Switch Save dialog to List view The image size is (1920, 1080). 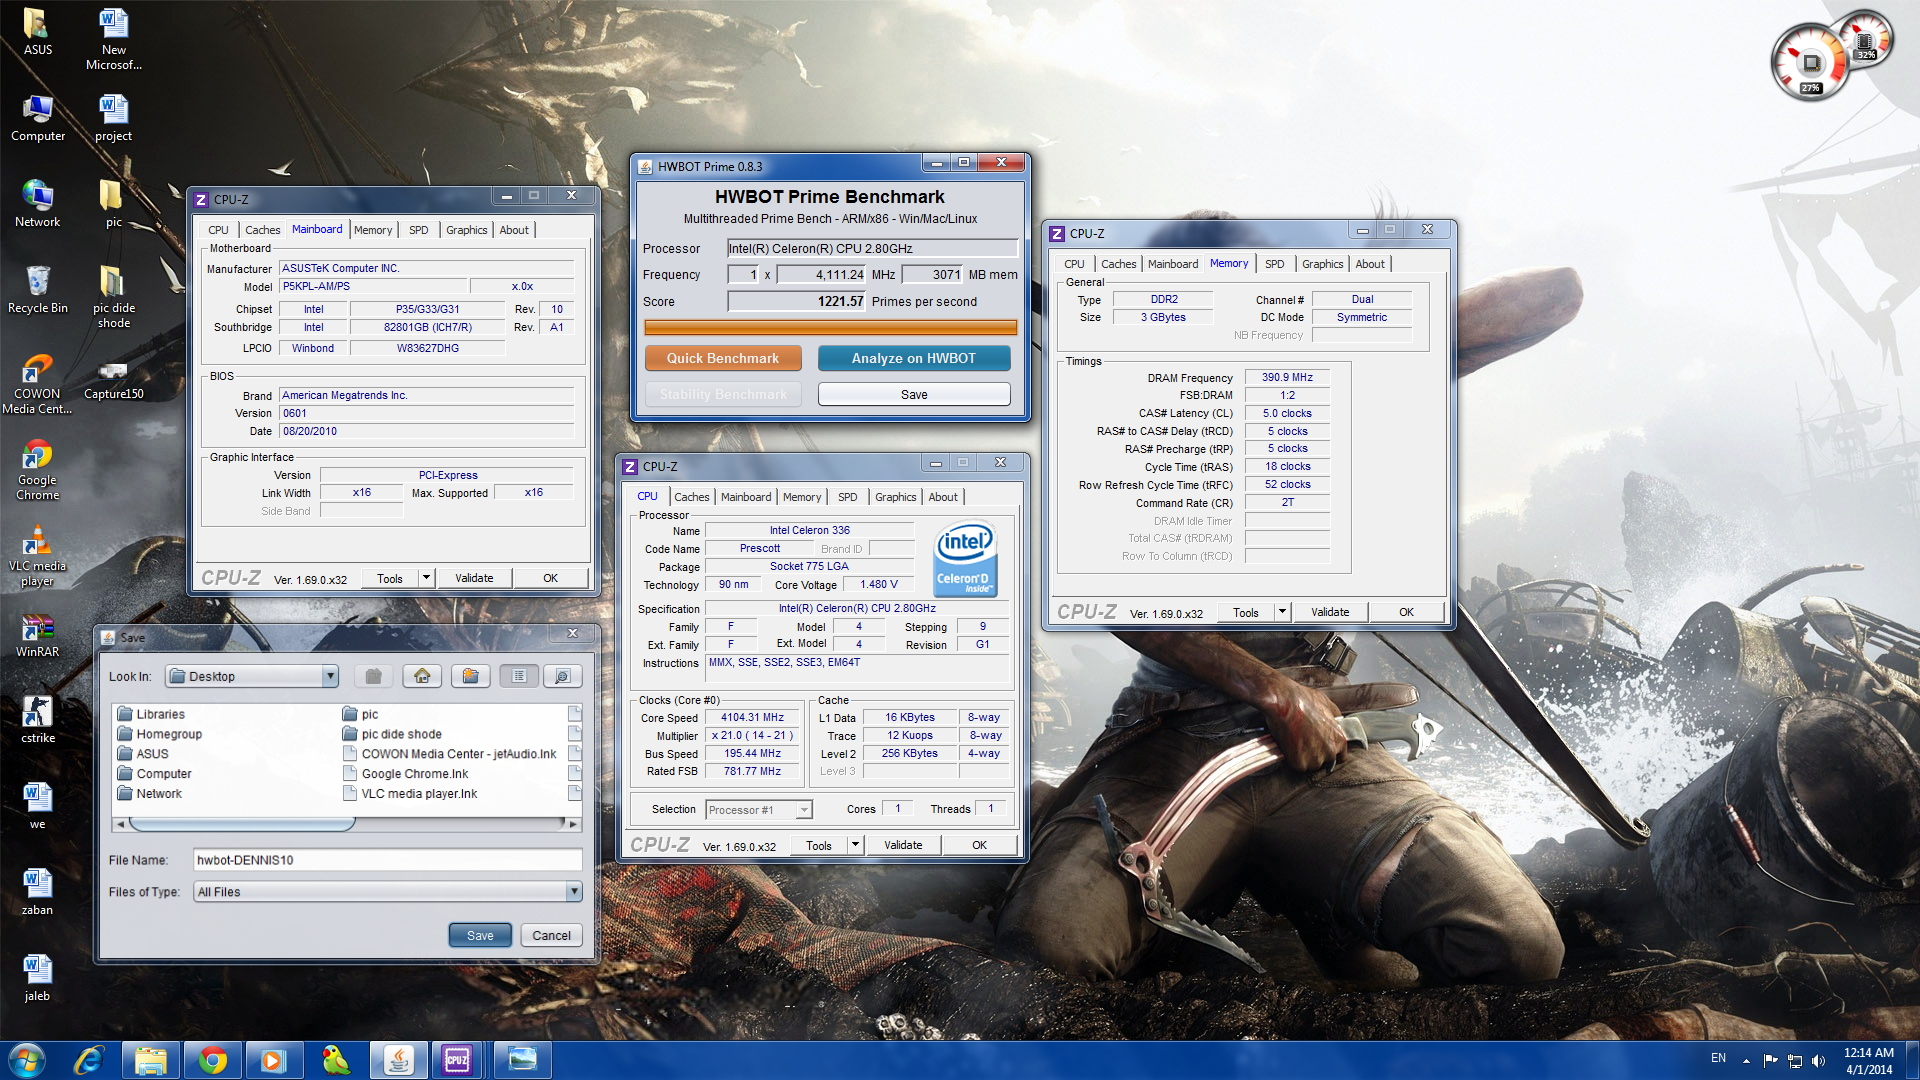click(519, 677)
